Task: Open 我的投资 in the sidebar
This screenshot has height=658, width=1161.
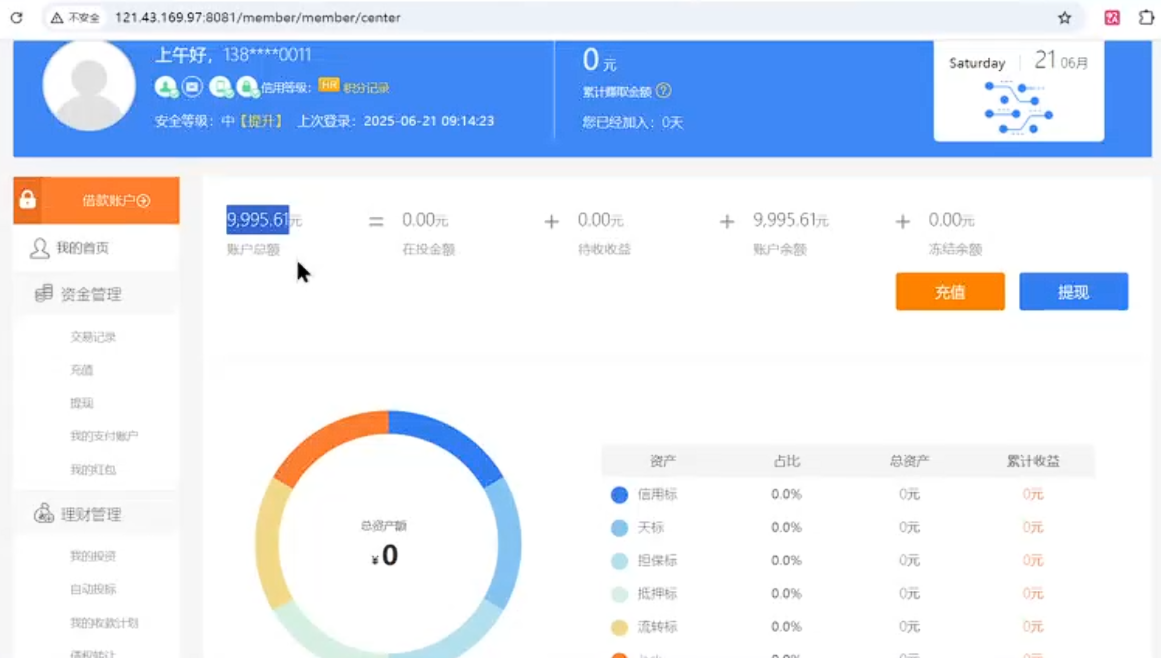Action: pos(93,556)
